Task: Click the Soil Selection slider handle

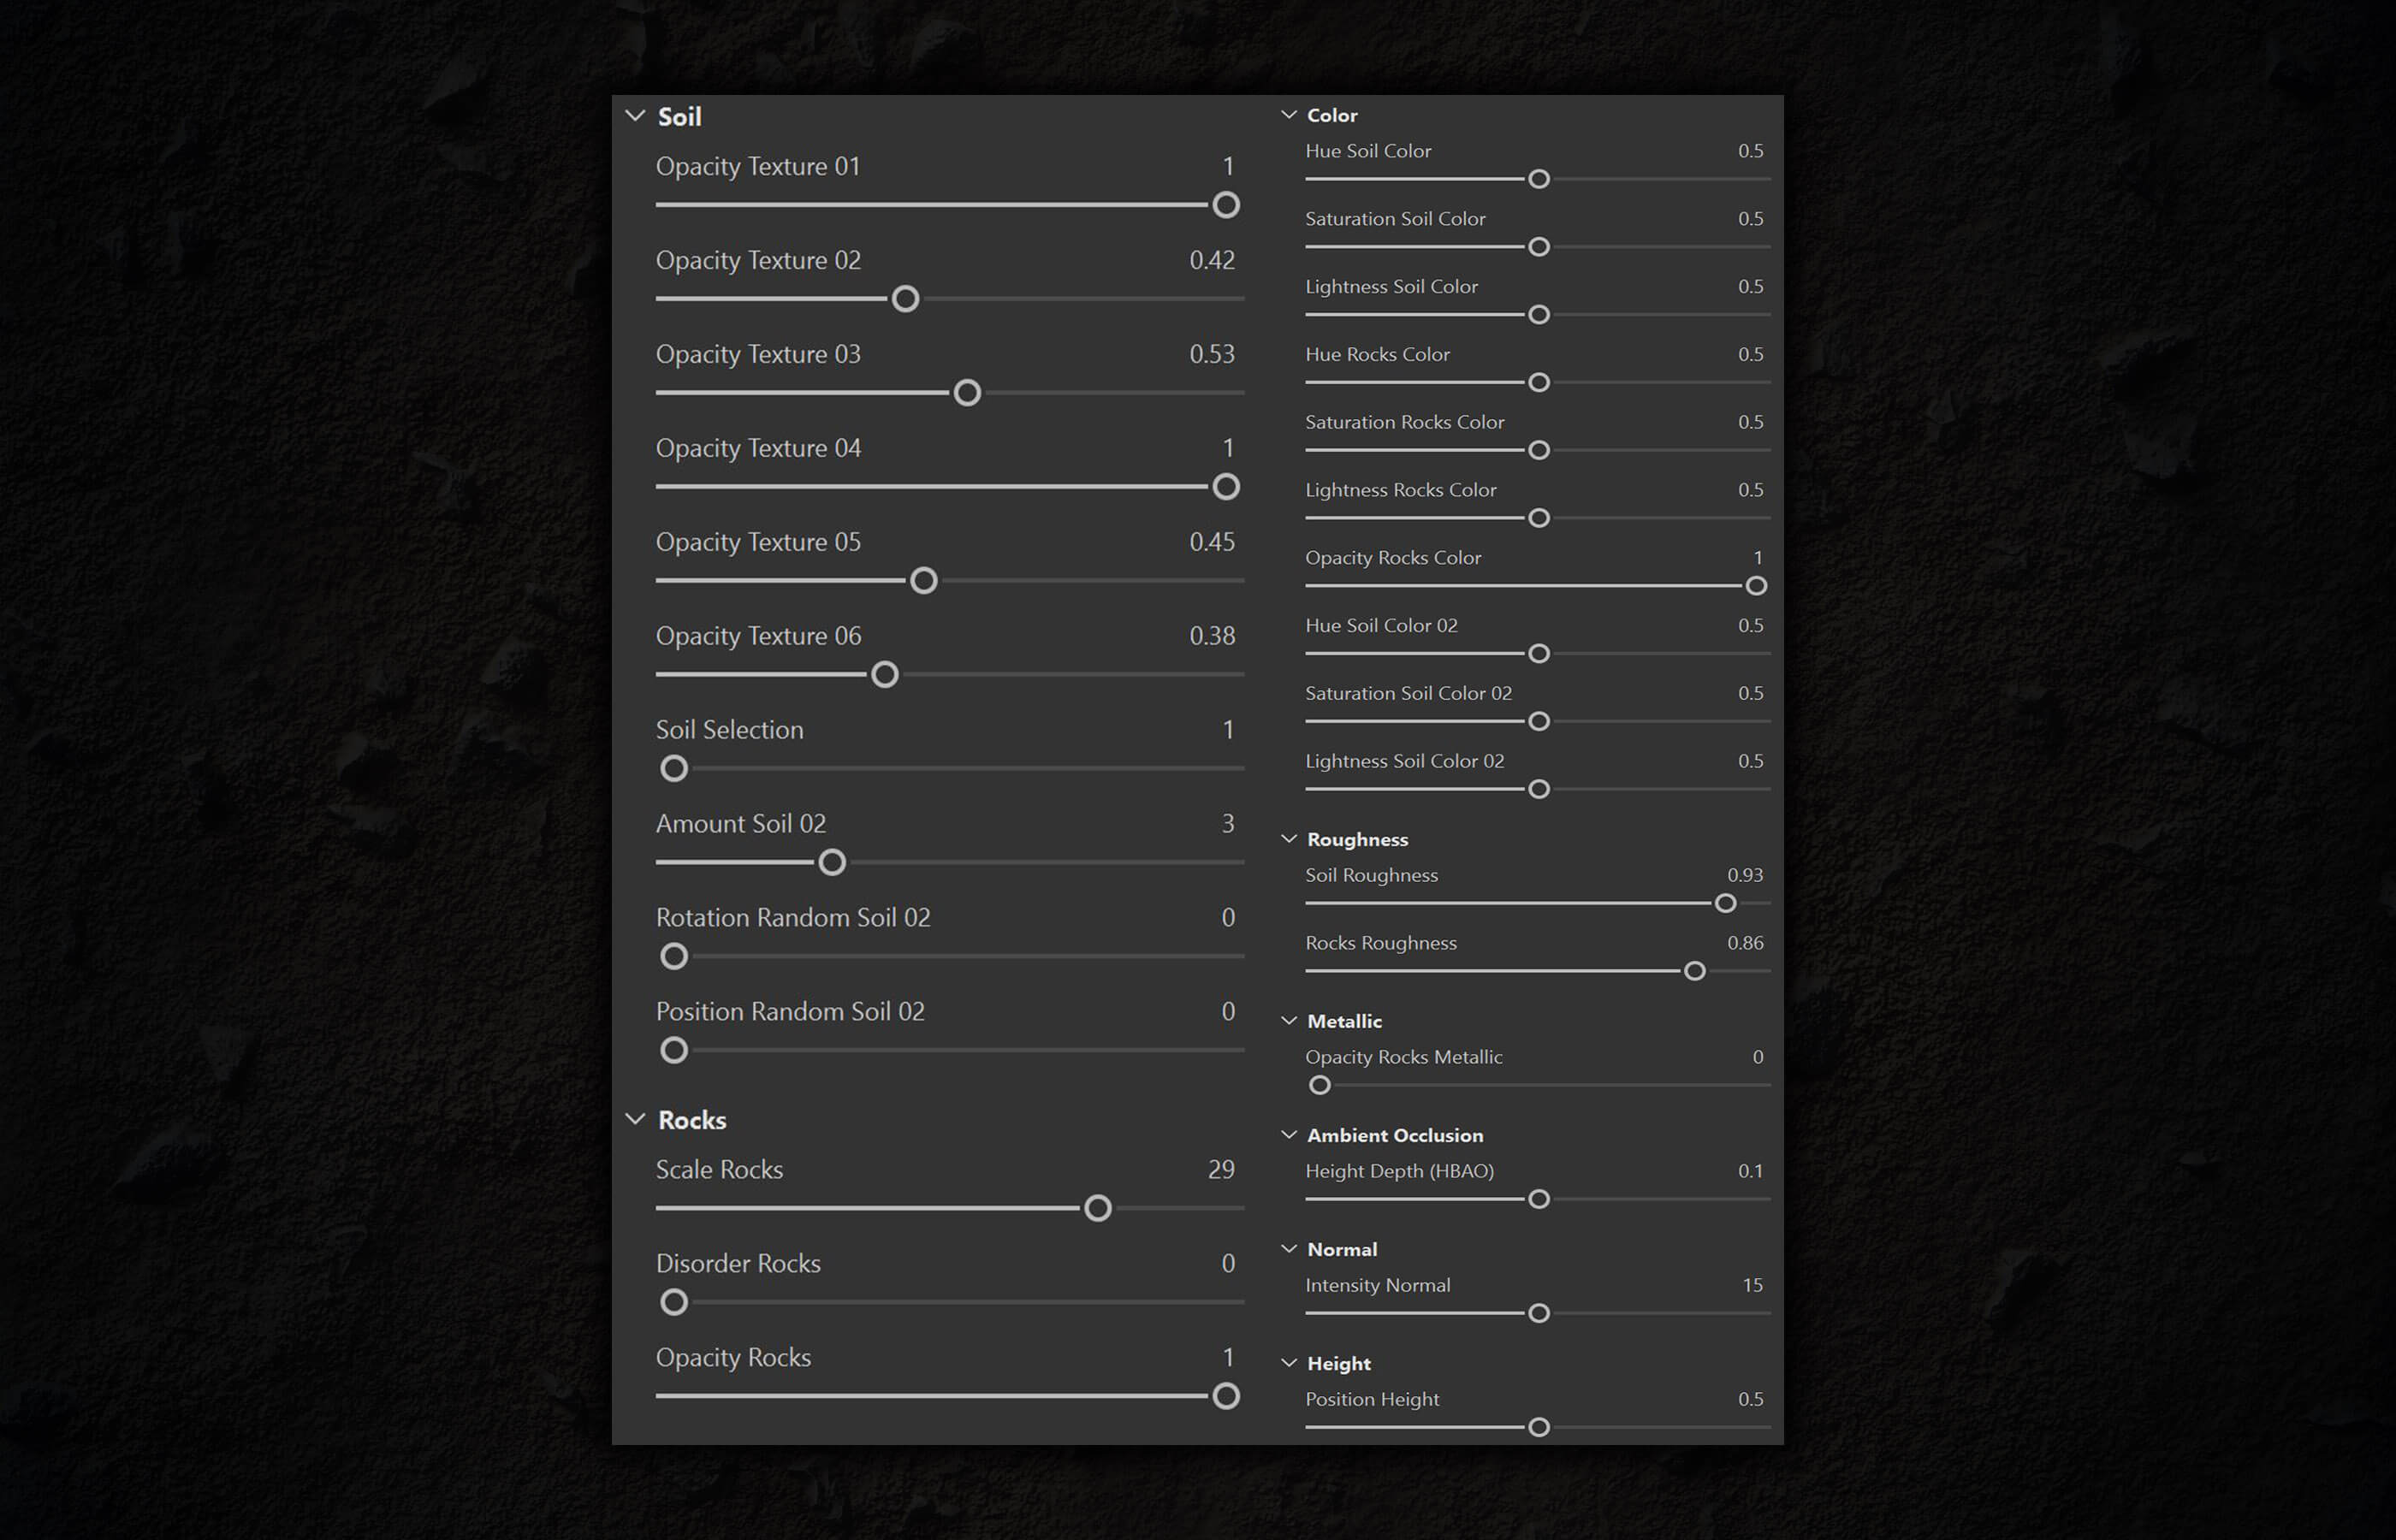Action: coord(674,769)
